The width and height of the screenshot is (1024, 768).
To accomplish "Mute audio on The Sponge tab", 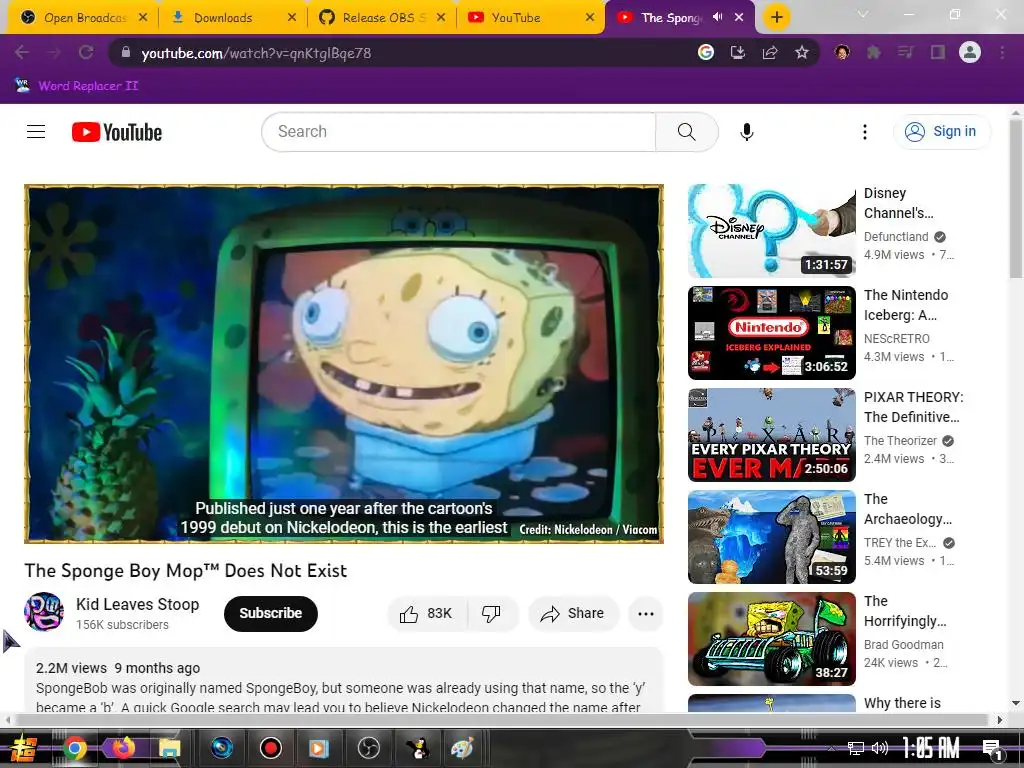I will coord(718,18).
